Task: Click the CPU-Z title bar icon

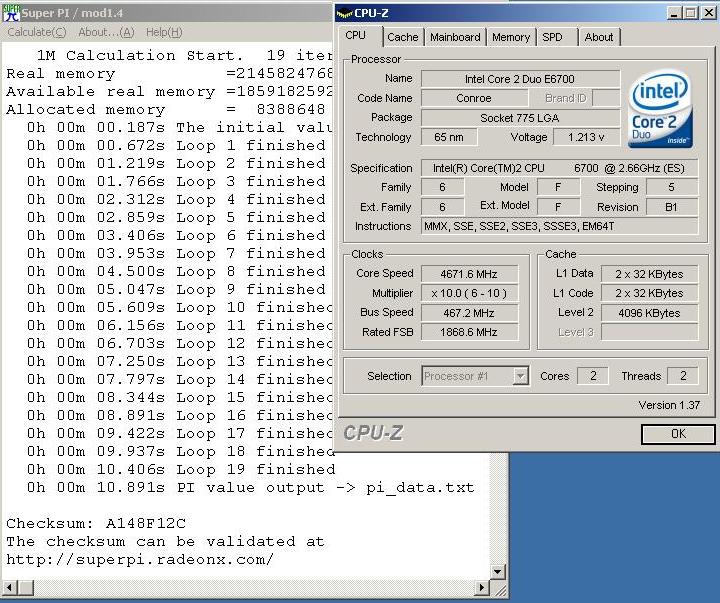Action: click(x=344, y=13)
